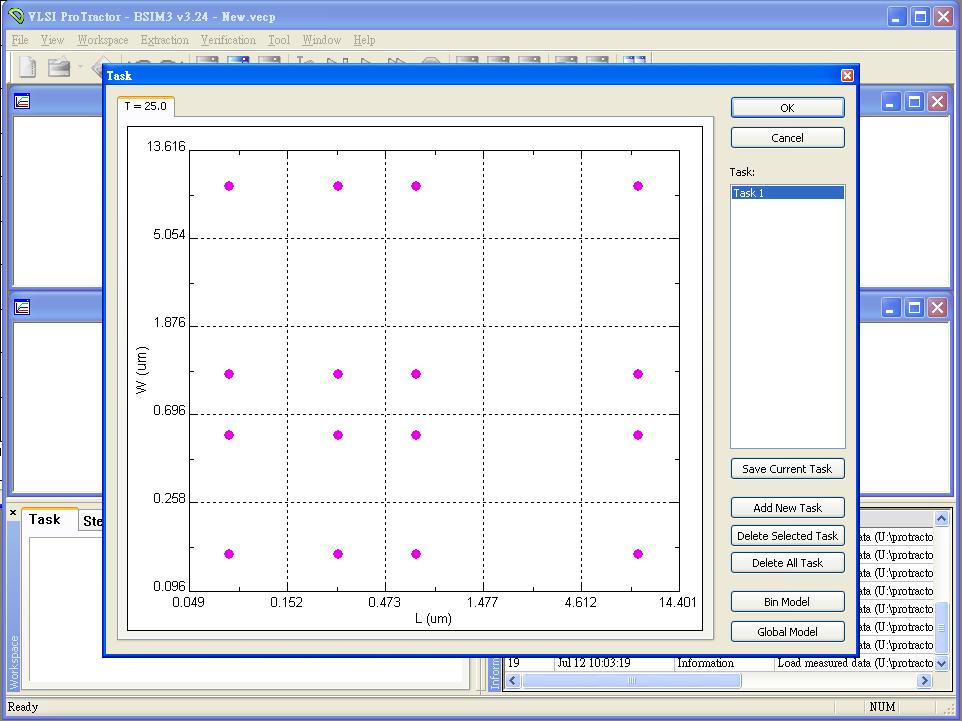962x721 pixels.
Task: Close the Task dialog using its X
Action: pyautogui.click(x=847, y=76)
